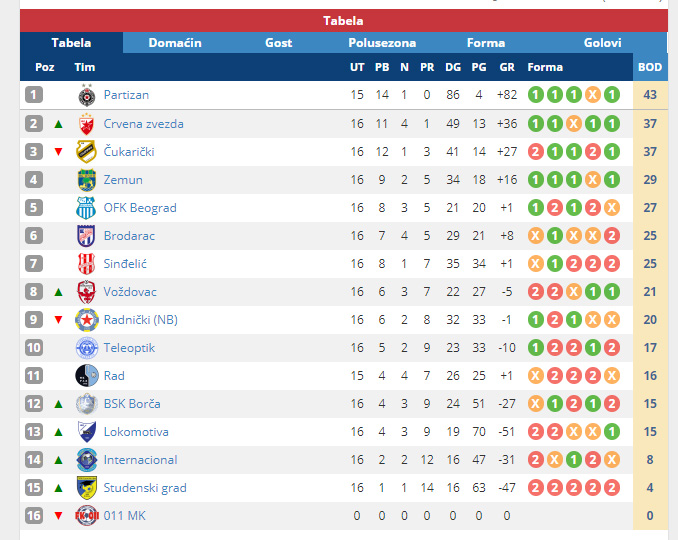Click Lokomotiva's green win form badge
The height and width of the screenshot is (540, 678).
coord(612,432)
